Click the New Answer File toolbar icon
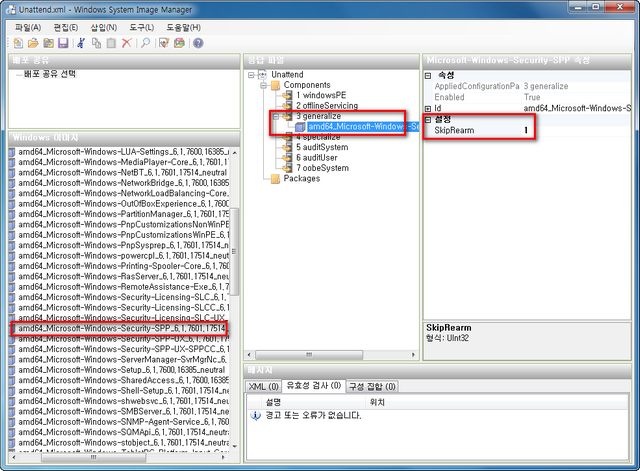The width and height of the screenshot is (640, 471). tap(18, 43)
